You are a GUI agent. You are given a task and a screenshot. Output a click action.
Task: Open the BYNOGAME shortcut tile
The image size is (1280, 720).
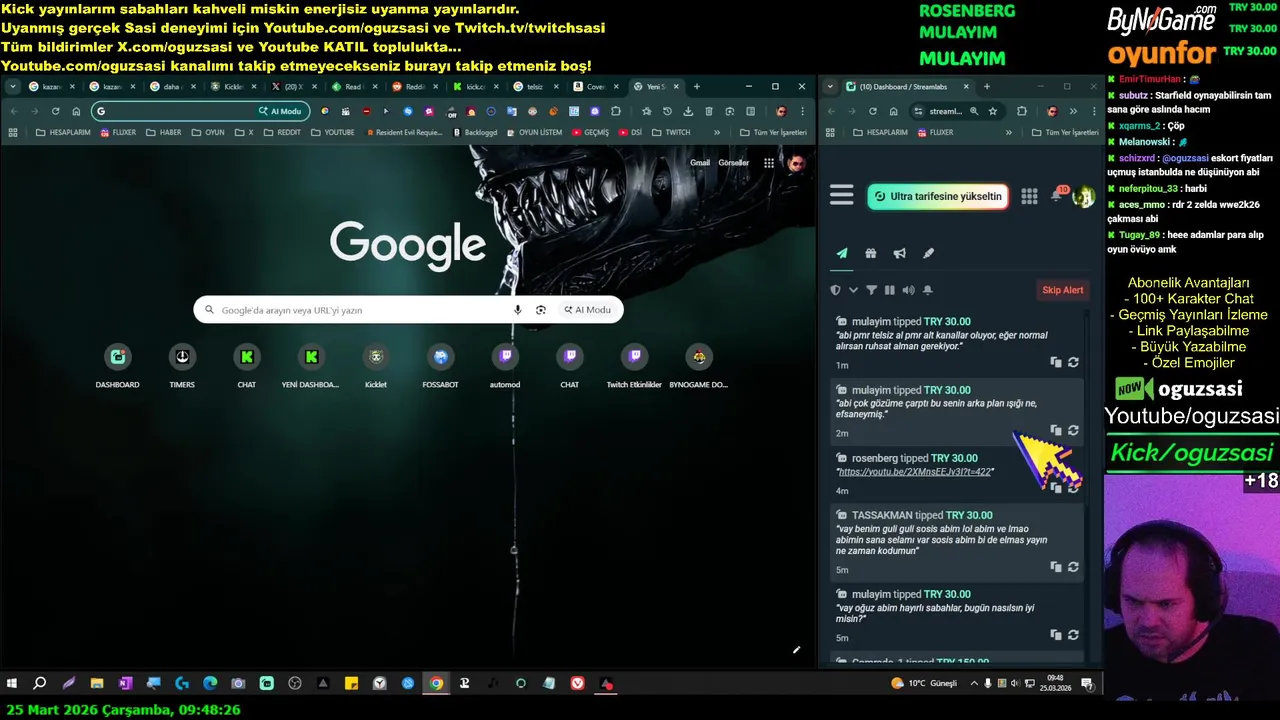[x=699, y=366]
